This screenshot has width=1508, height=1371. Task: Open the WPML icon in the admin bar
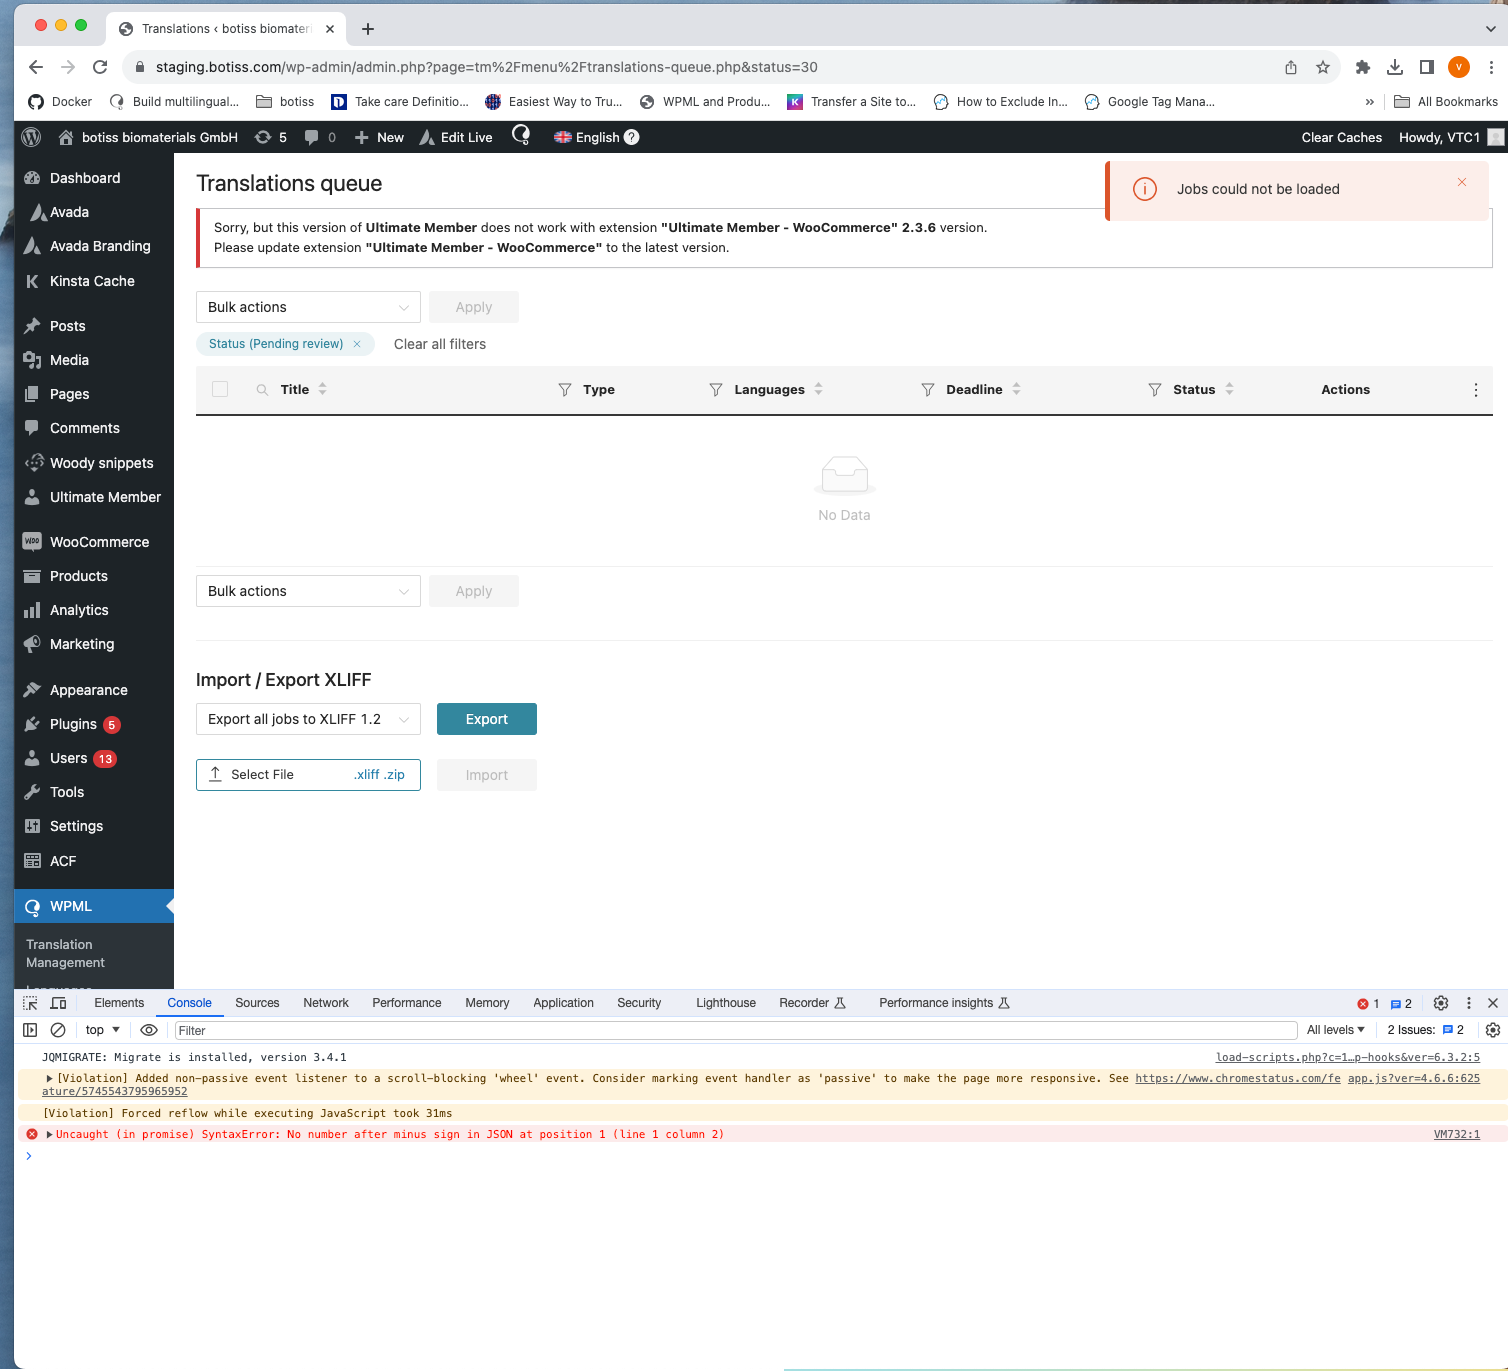(521, 135)
